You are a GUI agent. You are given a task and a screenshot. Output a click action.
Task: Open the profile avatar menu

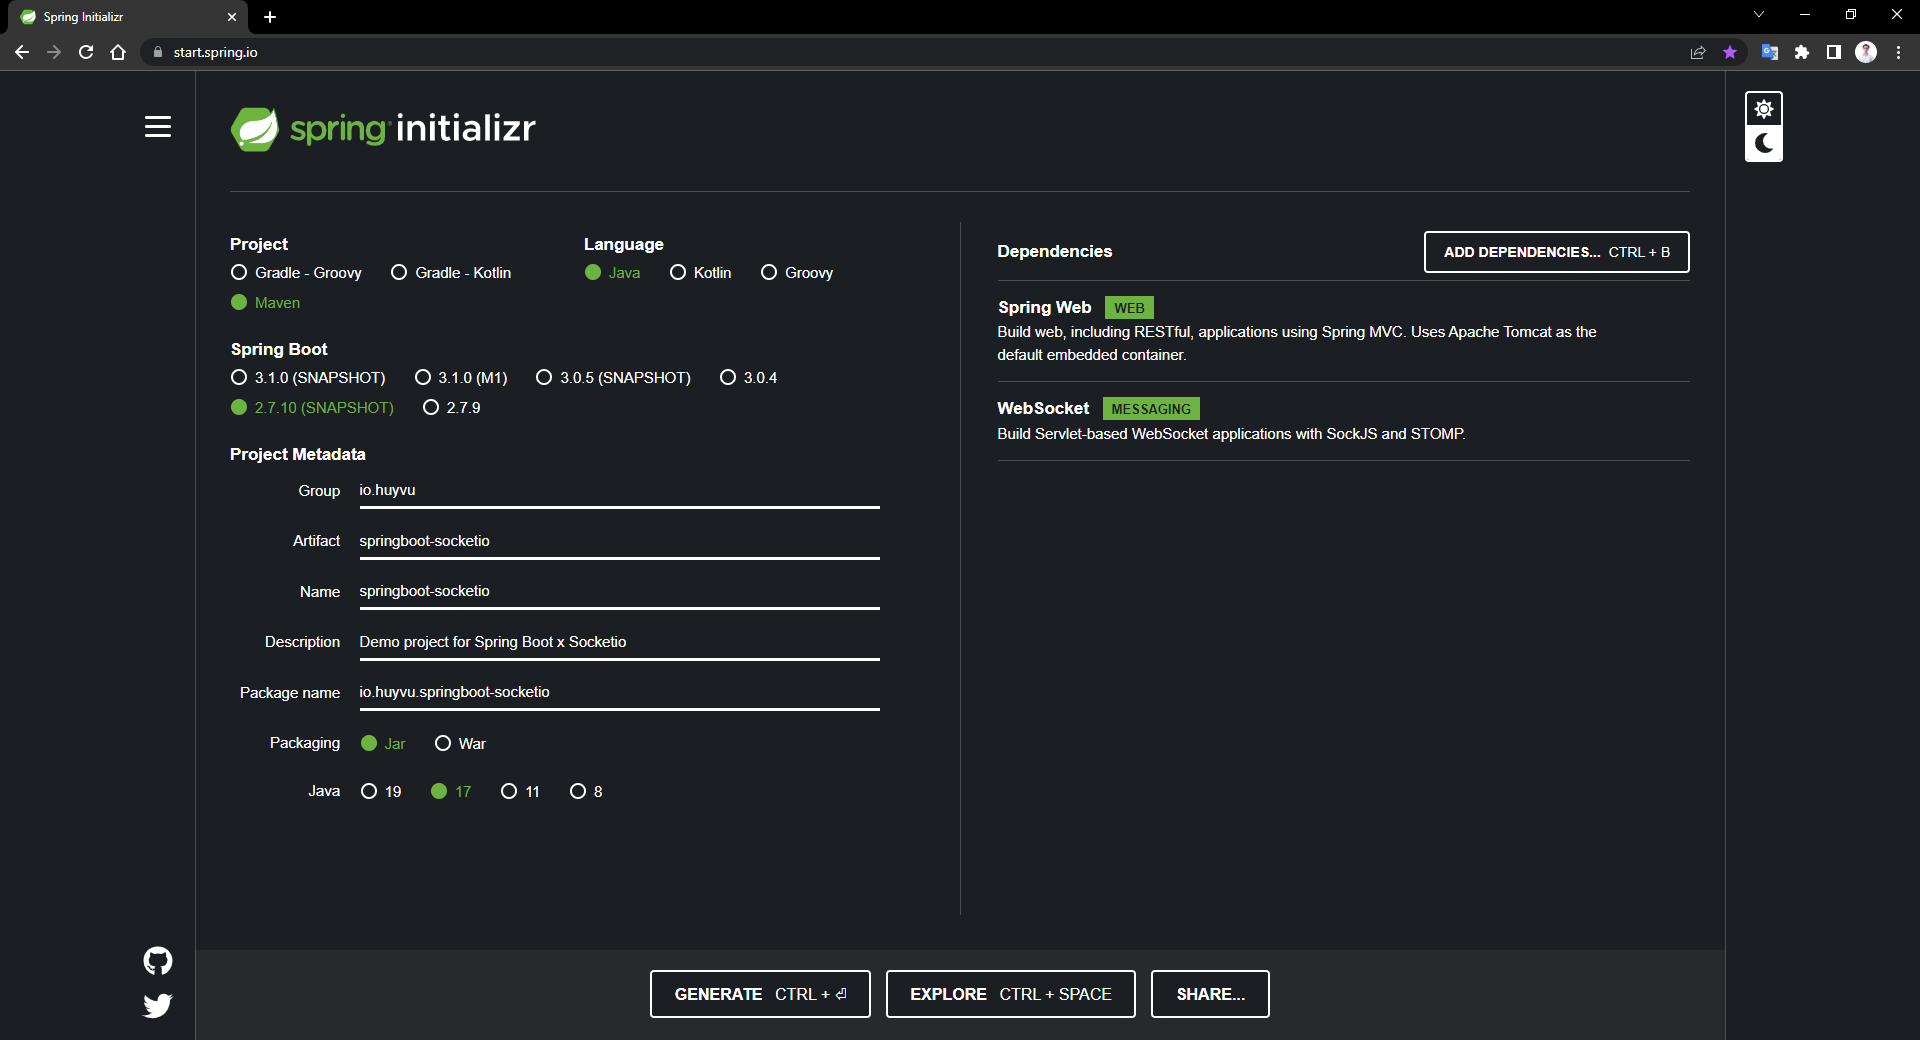[1866, 52]
